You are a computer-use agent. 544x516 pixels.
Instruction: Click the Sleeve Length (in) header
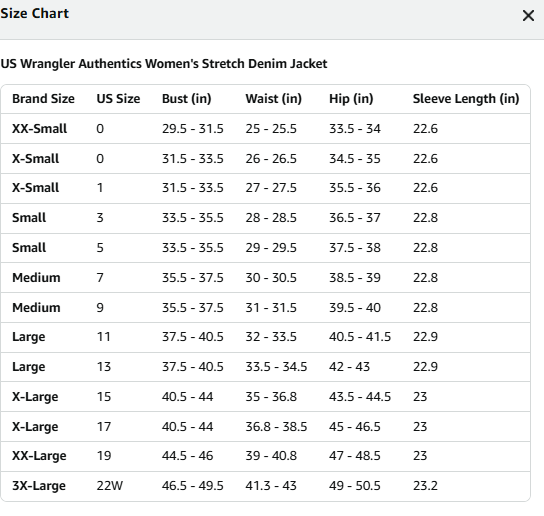466,99
